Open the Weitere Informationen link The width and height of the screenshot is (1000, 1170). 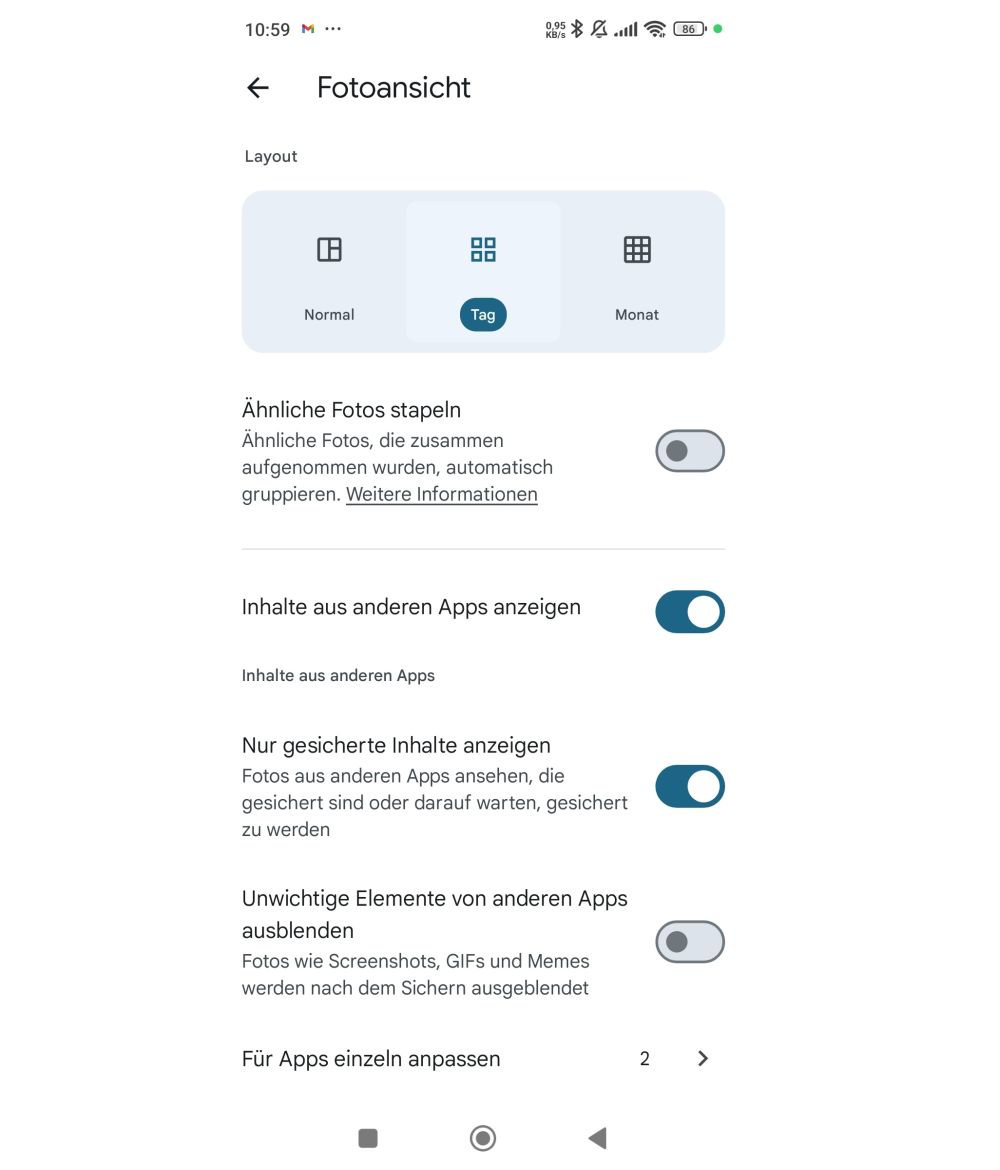pyautogui.click(x=442, y=495)
